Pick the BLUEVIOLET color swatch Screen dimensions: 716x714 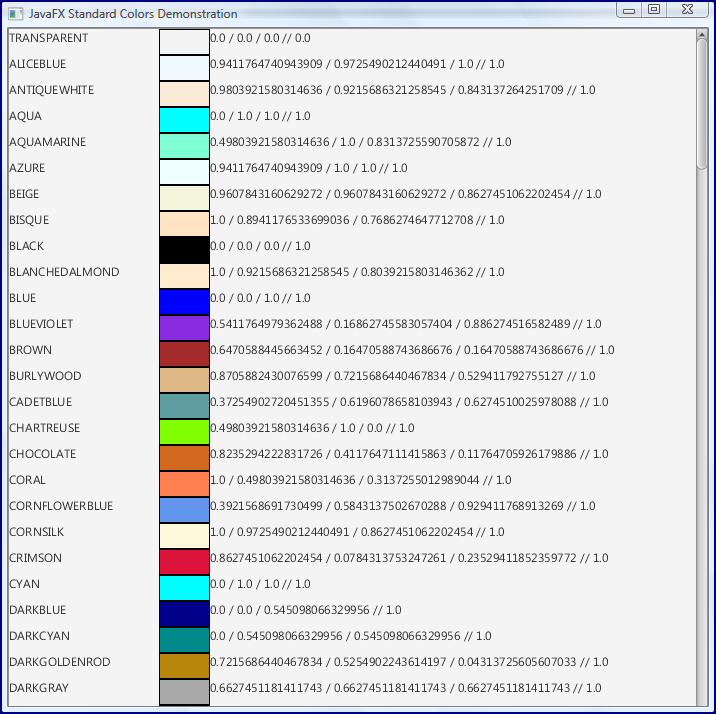click(x=184, y=328)
